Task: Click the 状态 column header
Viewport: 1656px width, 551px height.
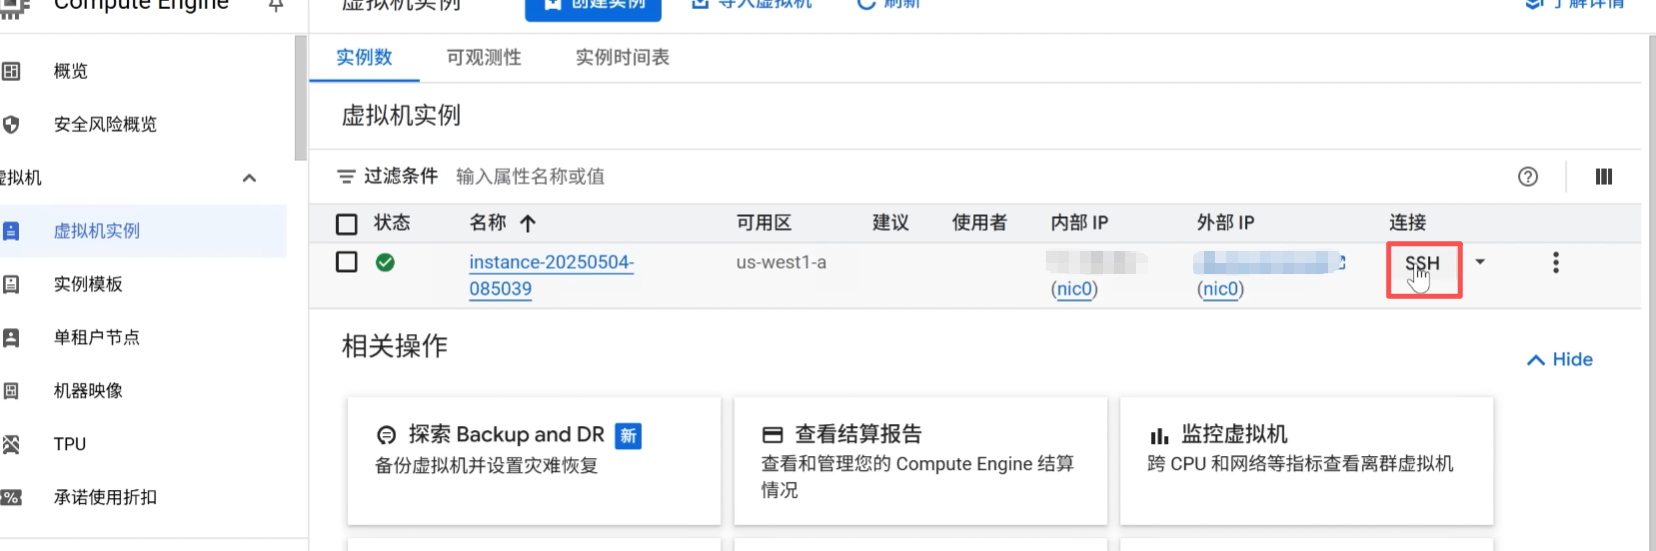Action: (x=392, y=223)
